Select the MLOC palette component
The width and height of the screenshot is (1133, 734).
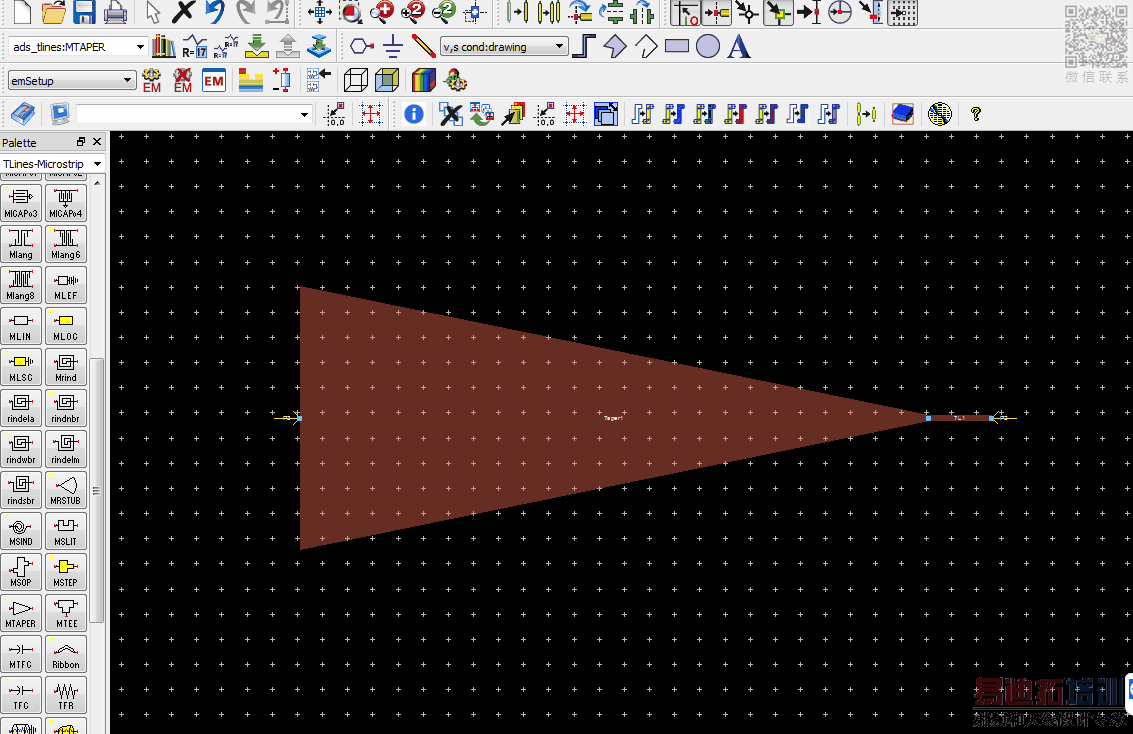click(66, 326)
